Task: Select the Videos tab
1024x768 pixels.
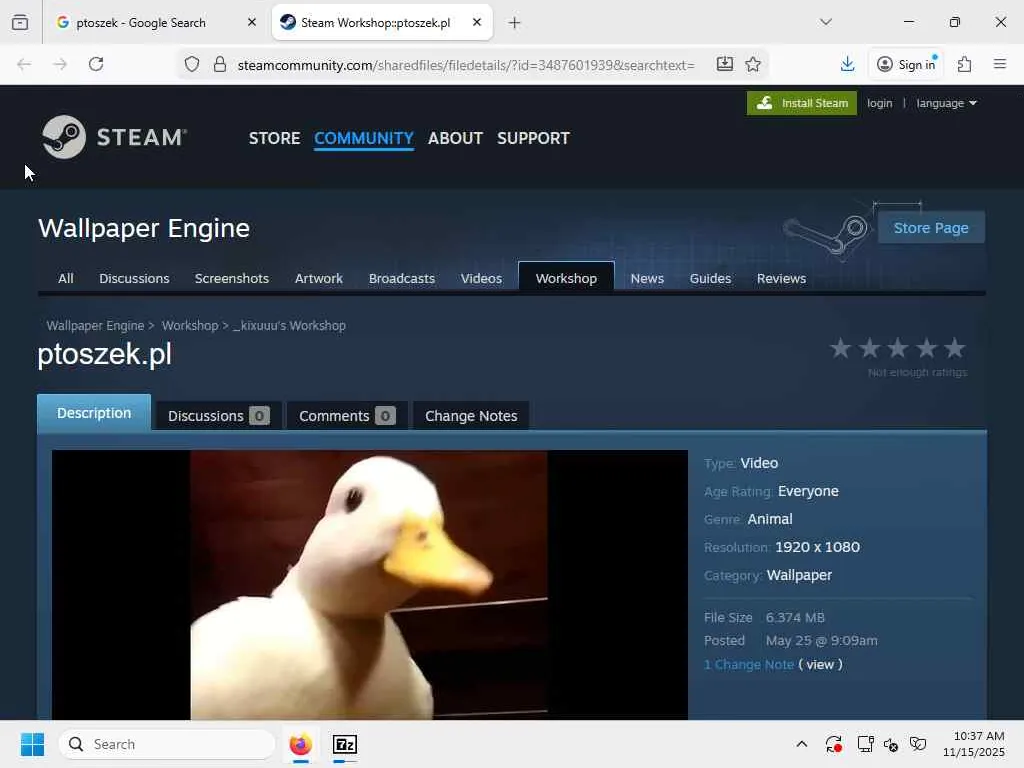Action: tap(481, 278)
